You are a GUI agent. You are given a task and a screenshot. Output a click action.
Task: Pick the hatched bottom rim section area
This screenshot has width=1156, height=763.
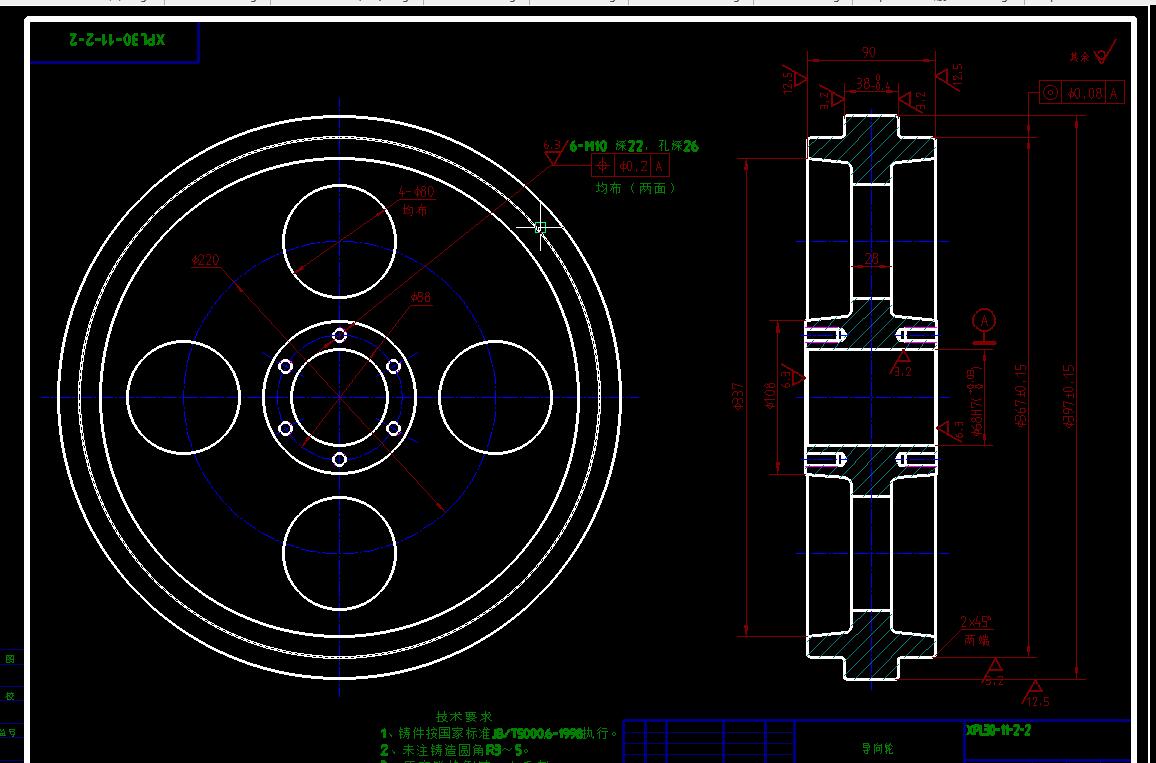coord(871,645)
